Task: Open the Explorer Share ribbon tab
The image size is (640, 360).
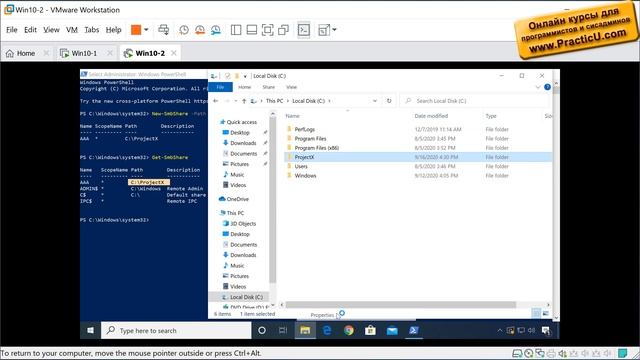Action: click(x=269, y=87)
